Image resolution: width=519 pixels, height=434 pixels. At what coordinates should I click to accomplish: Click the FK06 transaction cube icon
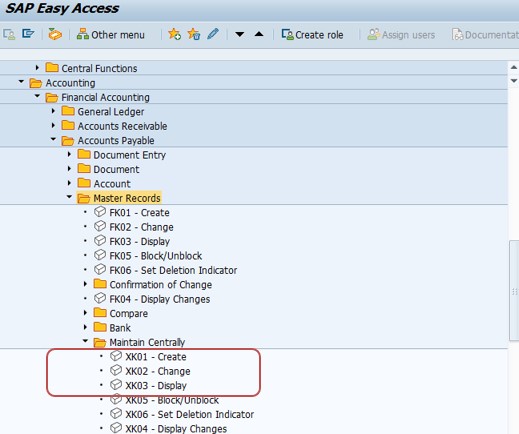(100, 269)
